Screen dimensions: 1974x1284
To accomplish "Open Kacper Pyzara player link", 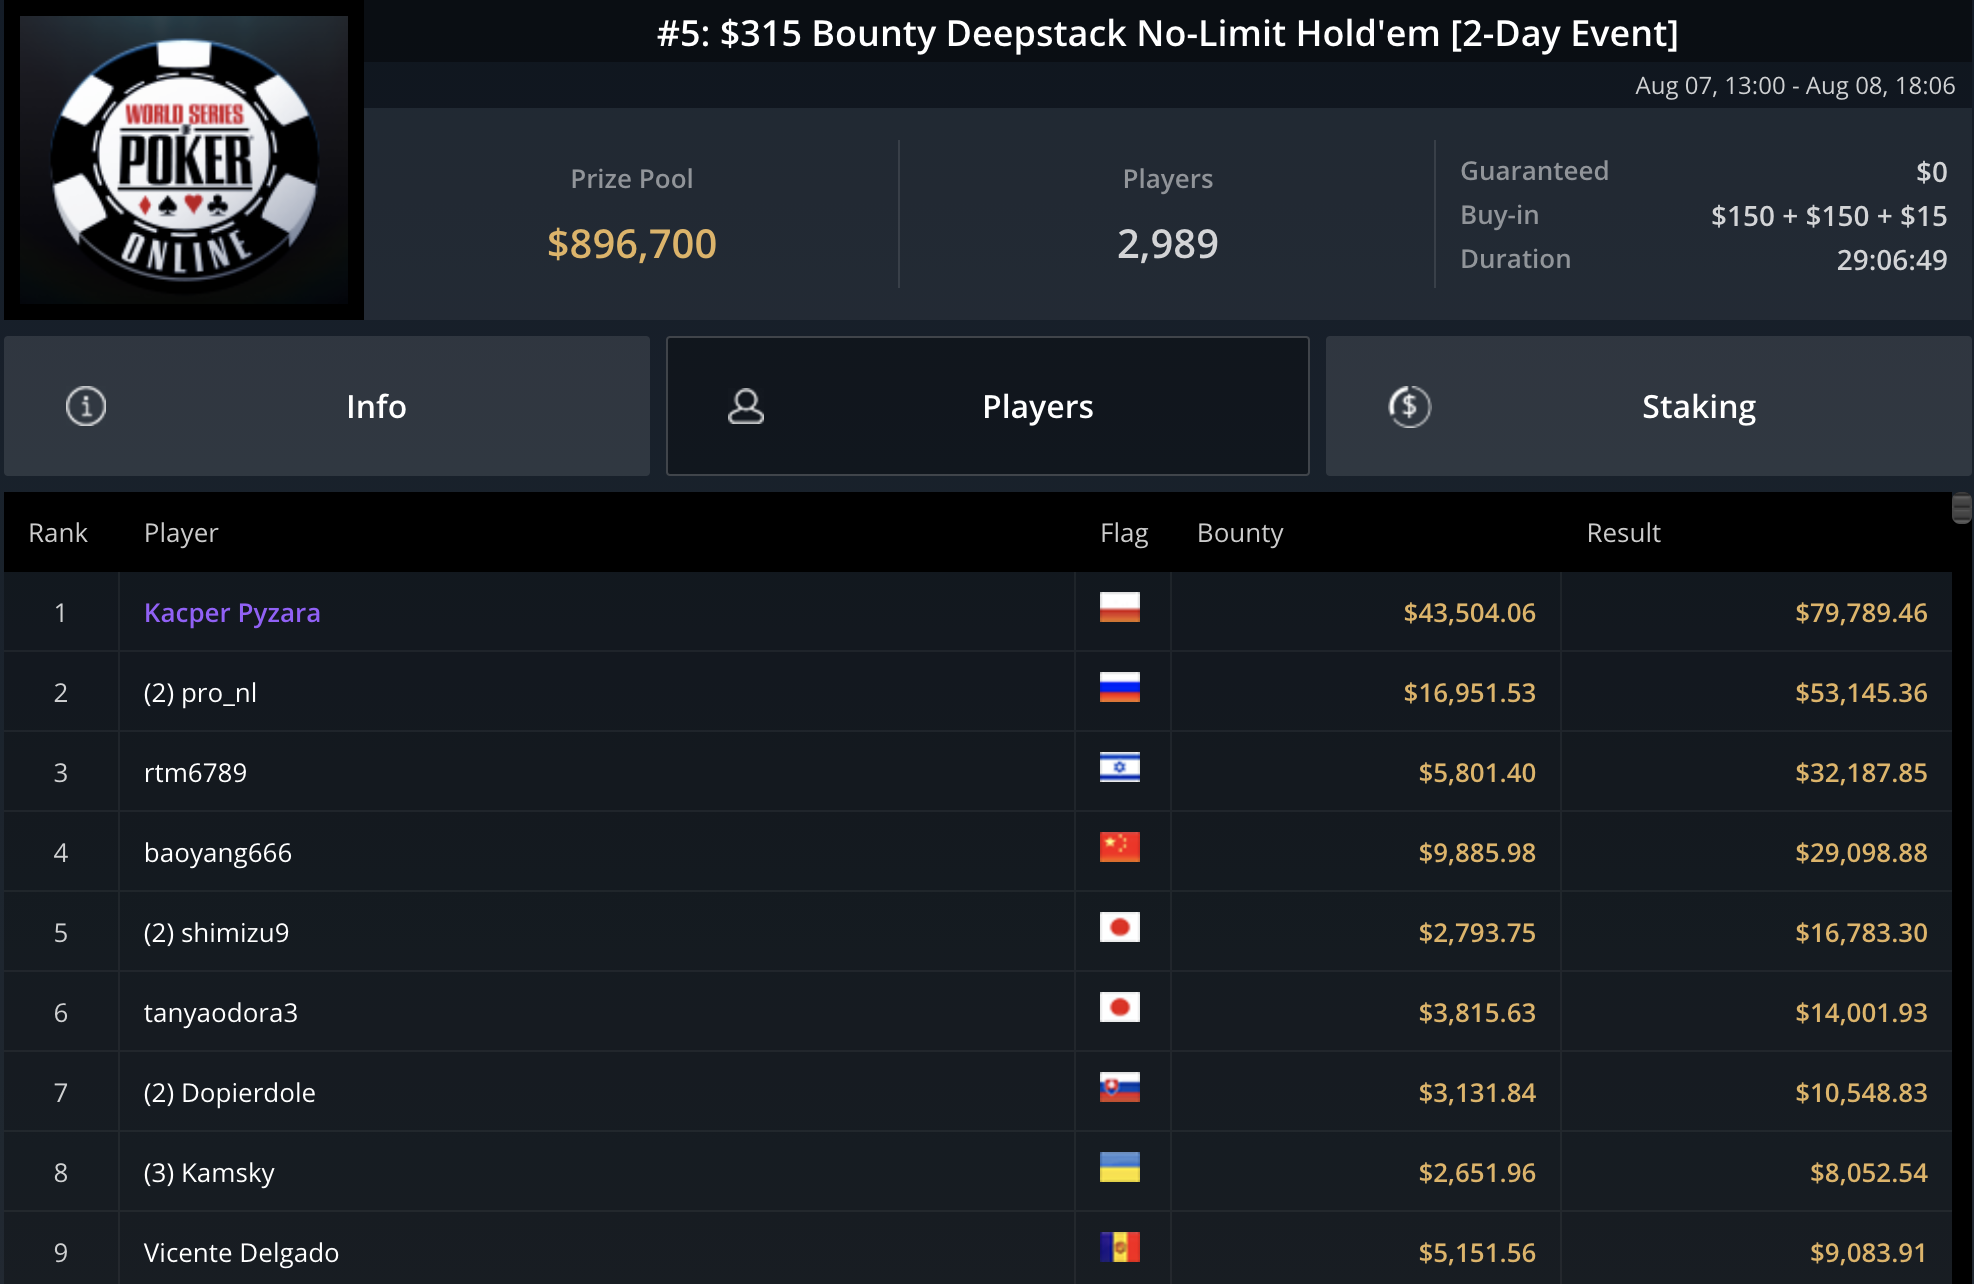I will tap(232, 612).
